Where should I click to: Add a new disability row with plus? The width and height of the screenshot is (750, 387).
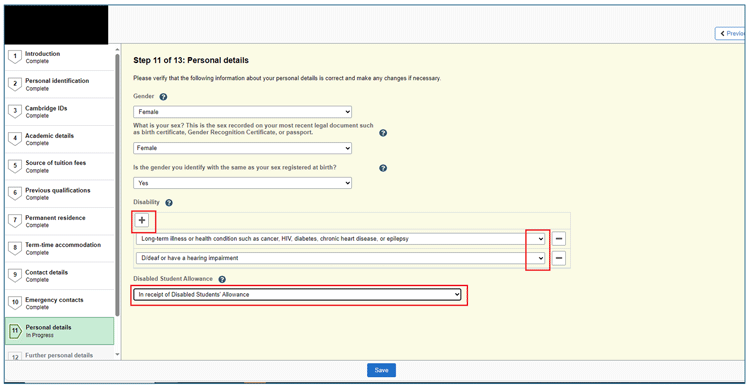coord(143,221)
